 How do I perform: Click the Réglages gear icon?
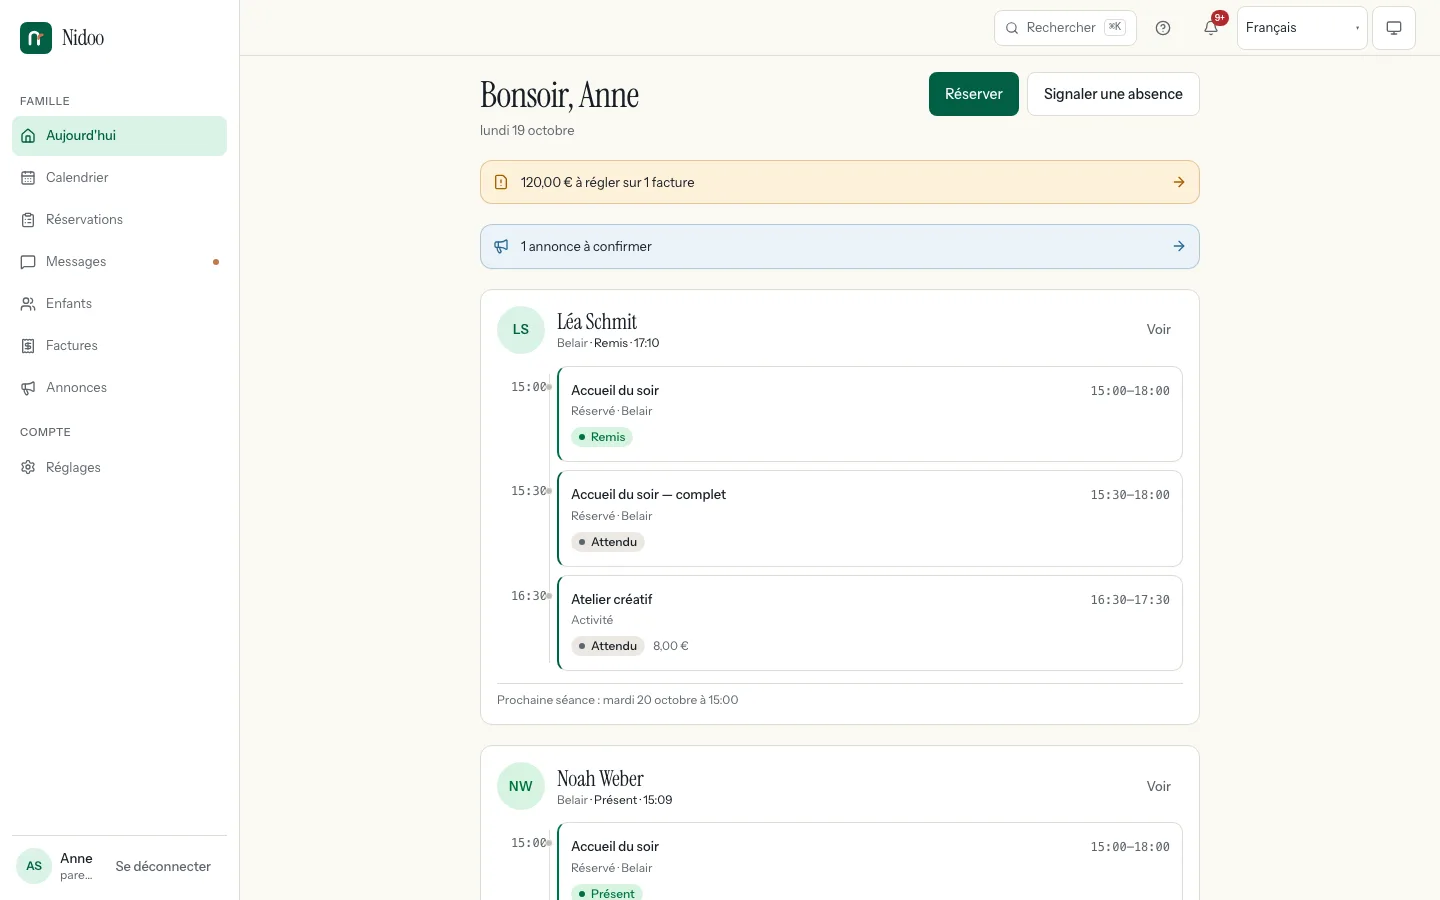pyautogui.click(x=28, y=468)
